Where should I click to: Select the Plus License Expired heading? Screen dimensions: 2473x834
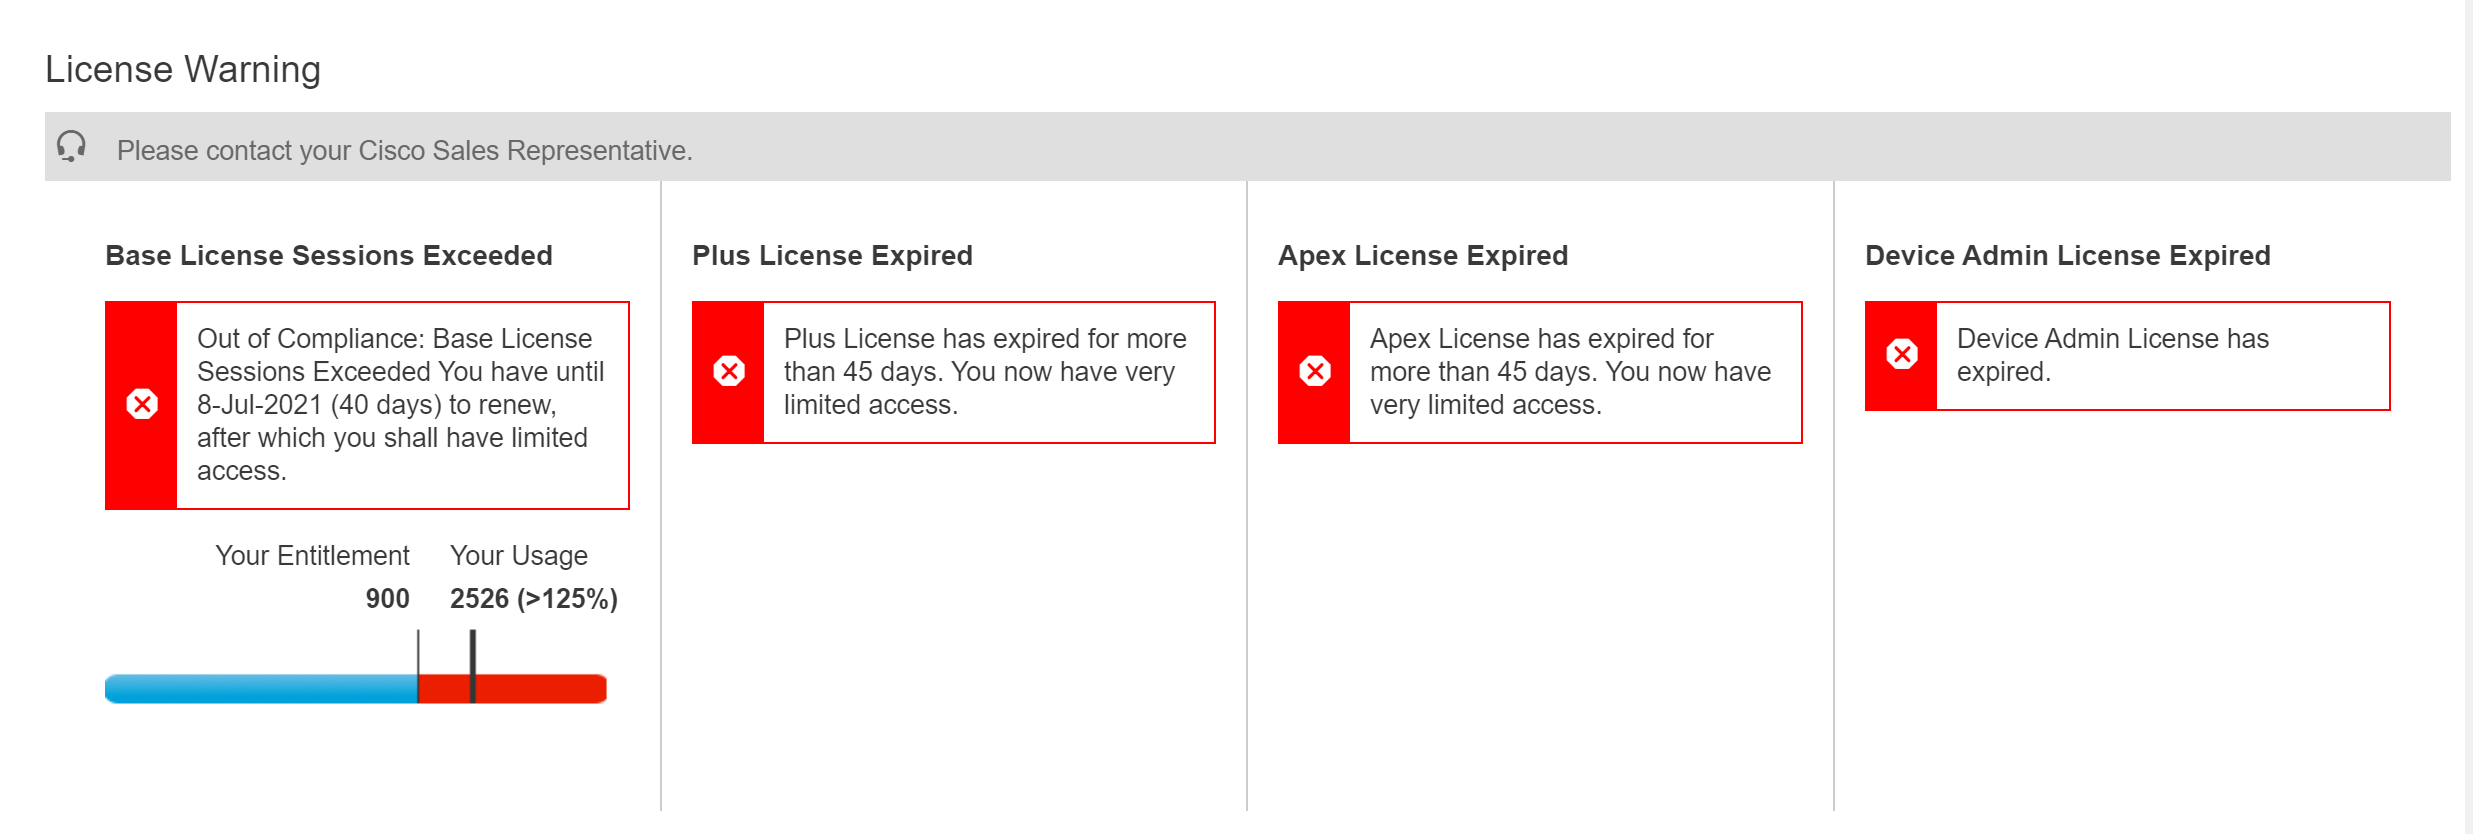[x=832, y=255]
